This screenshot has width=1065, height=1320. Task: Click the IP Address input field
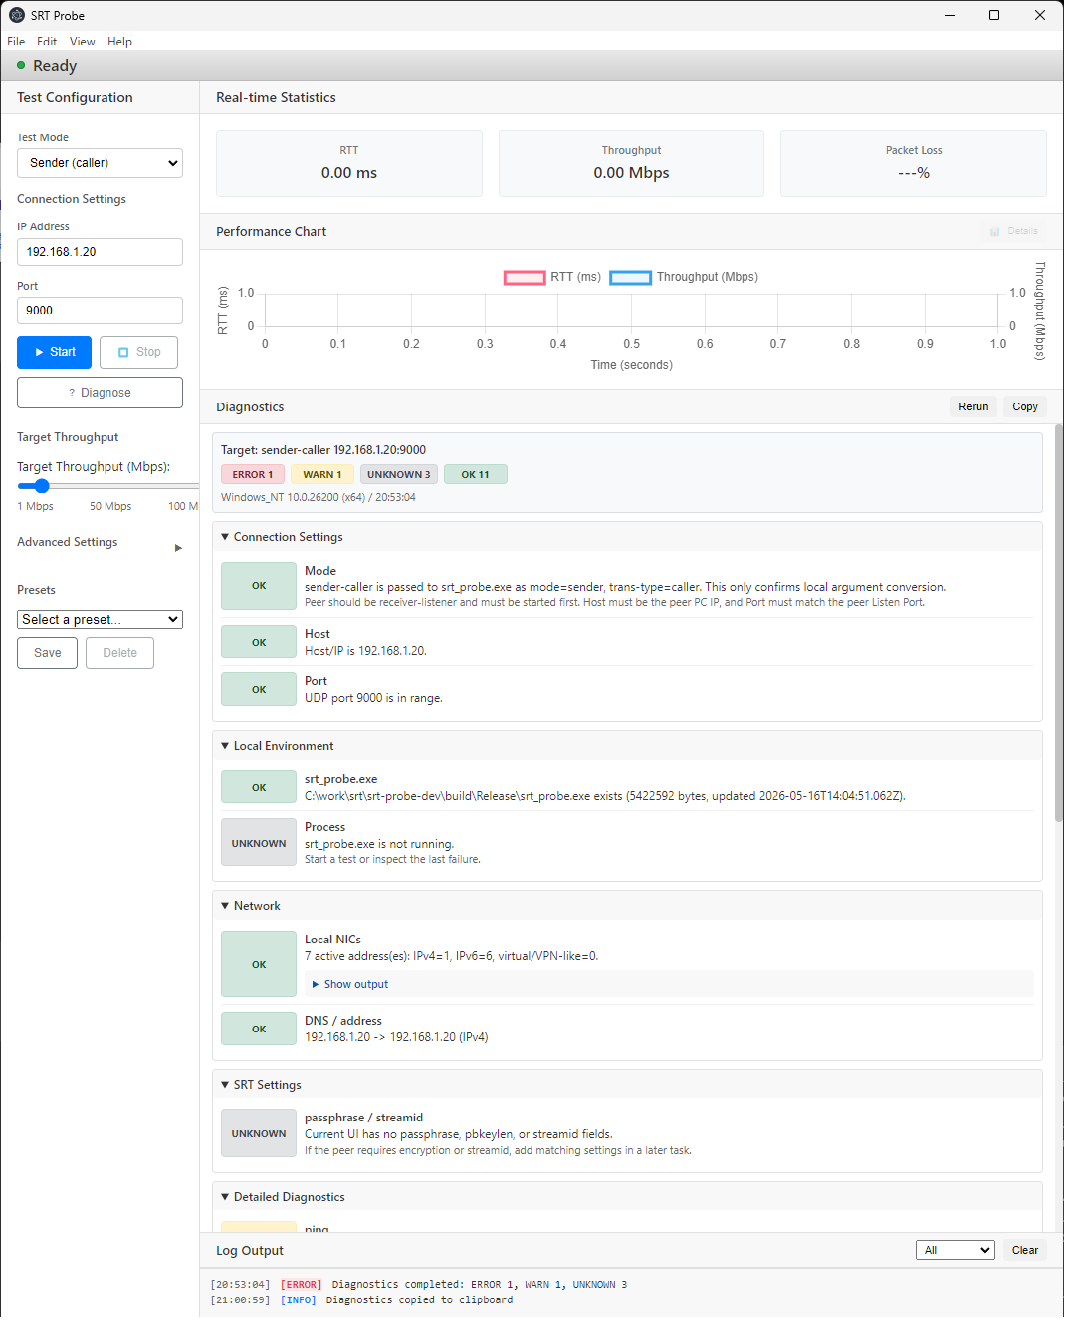coord(100,252)
